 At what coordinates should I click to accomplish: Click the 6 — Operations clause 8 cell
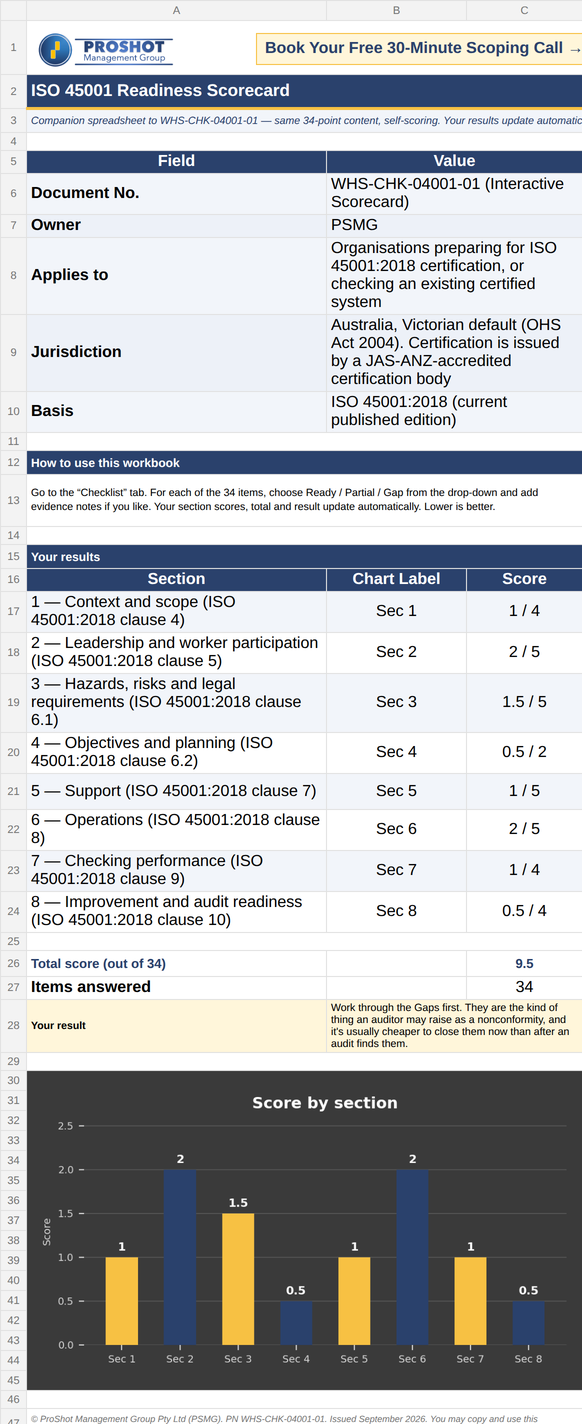point(176,829)
